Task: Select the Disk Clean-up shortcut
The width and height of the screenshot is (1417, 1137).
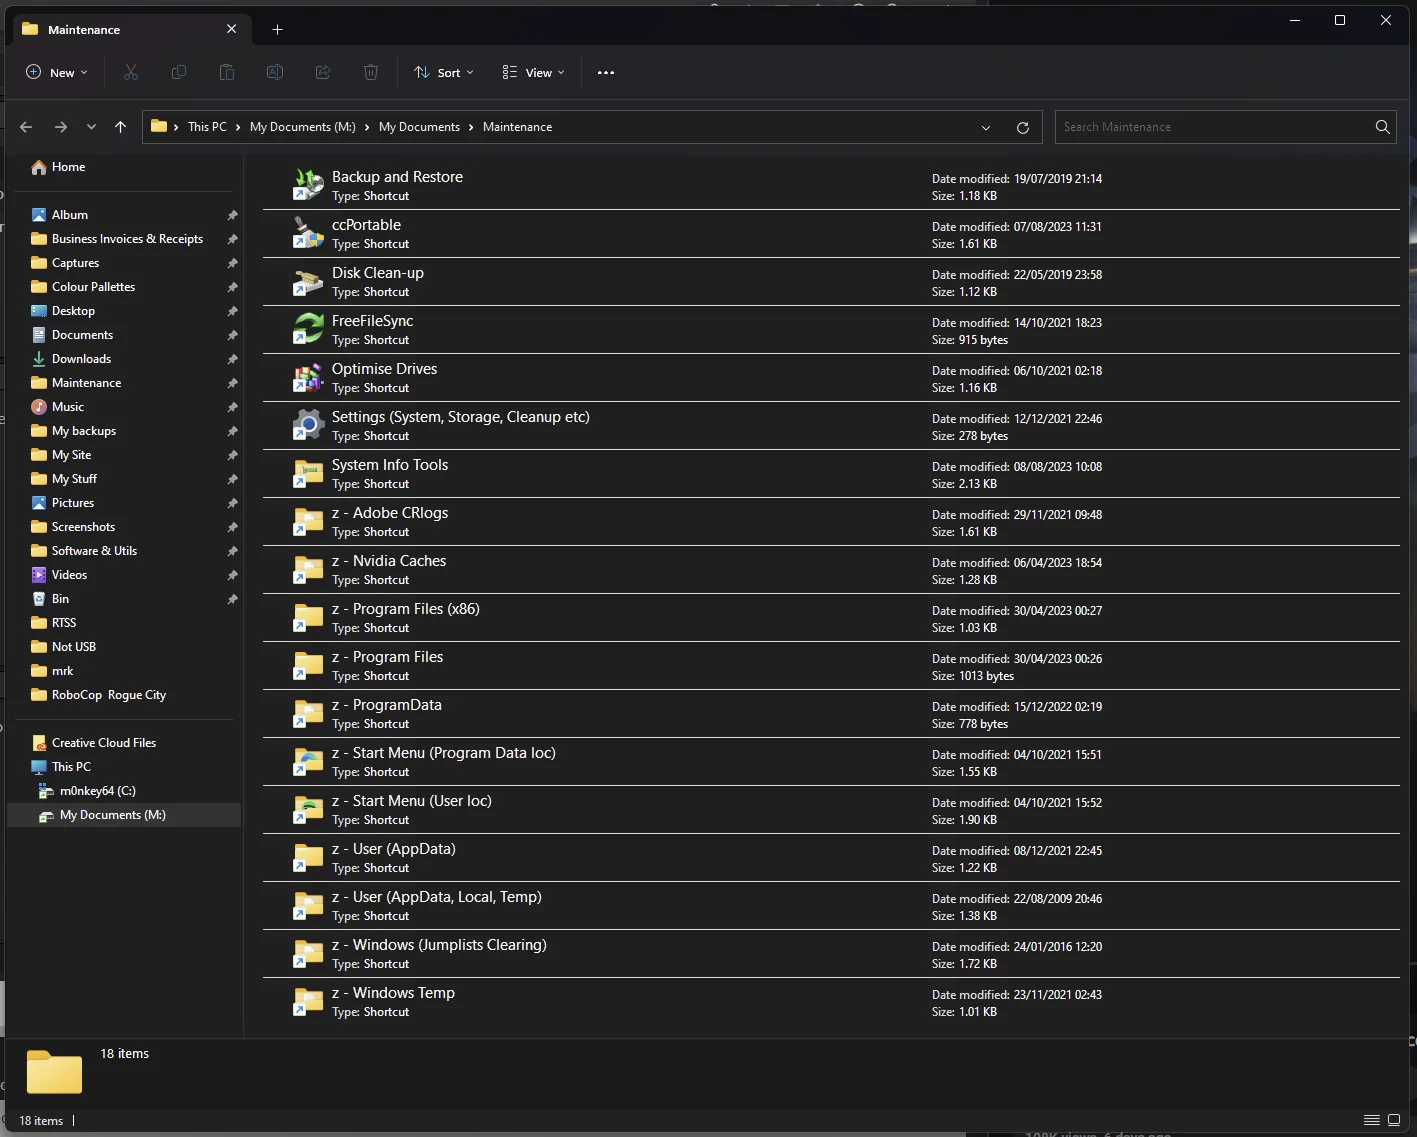Action: (x=831, y=282)
